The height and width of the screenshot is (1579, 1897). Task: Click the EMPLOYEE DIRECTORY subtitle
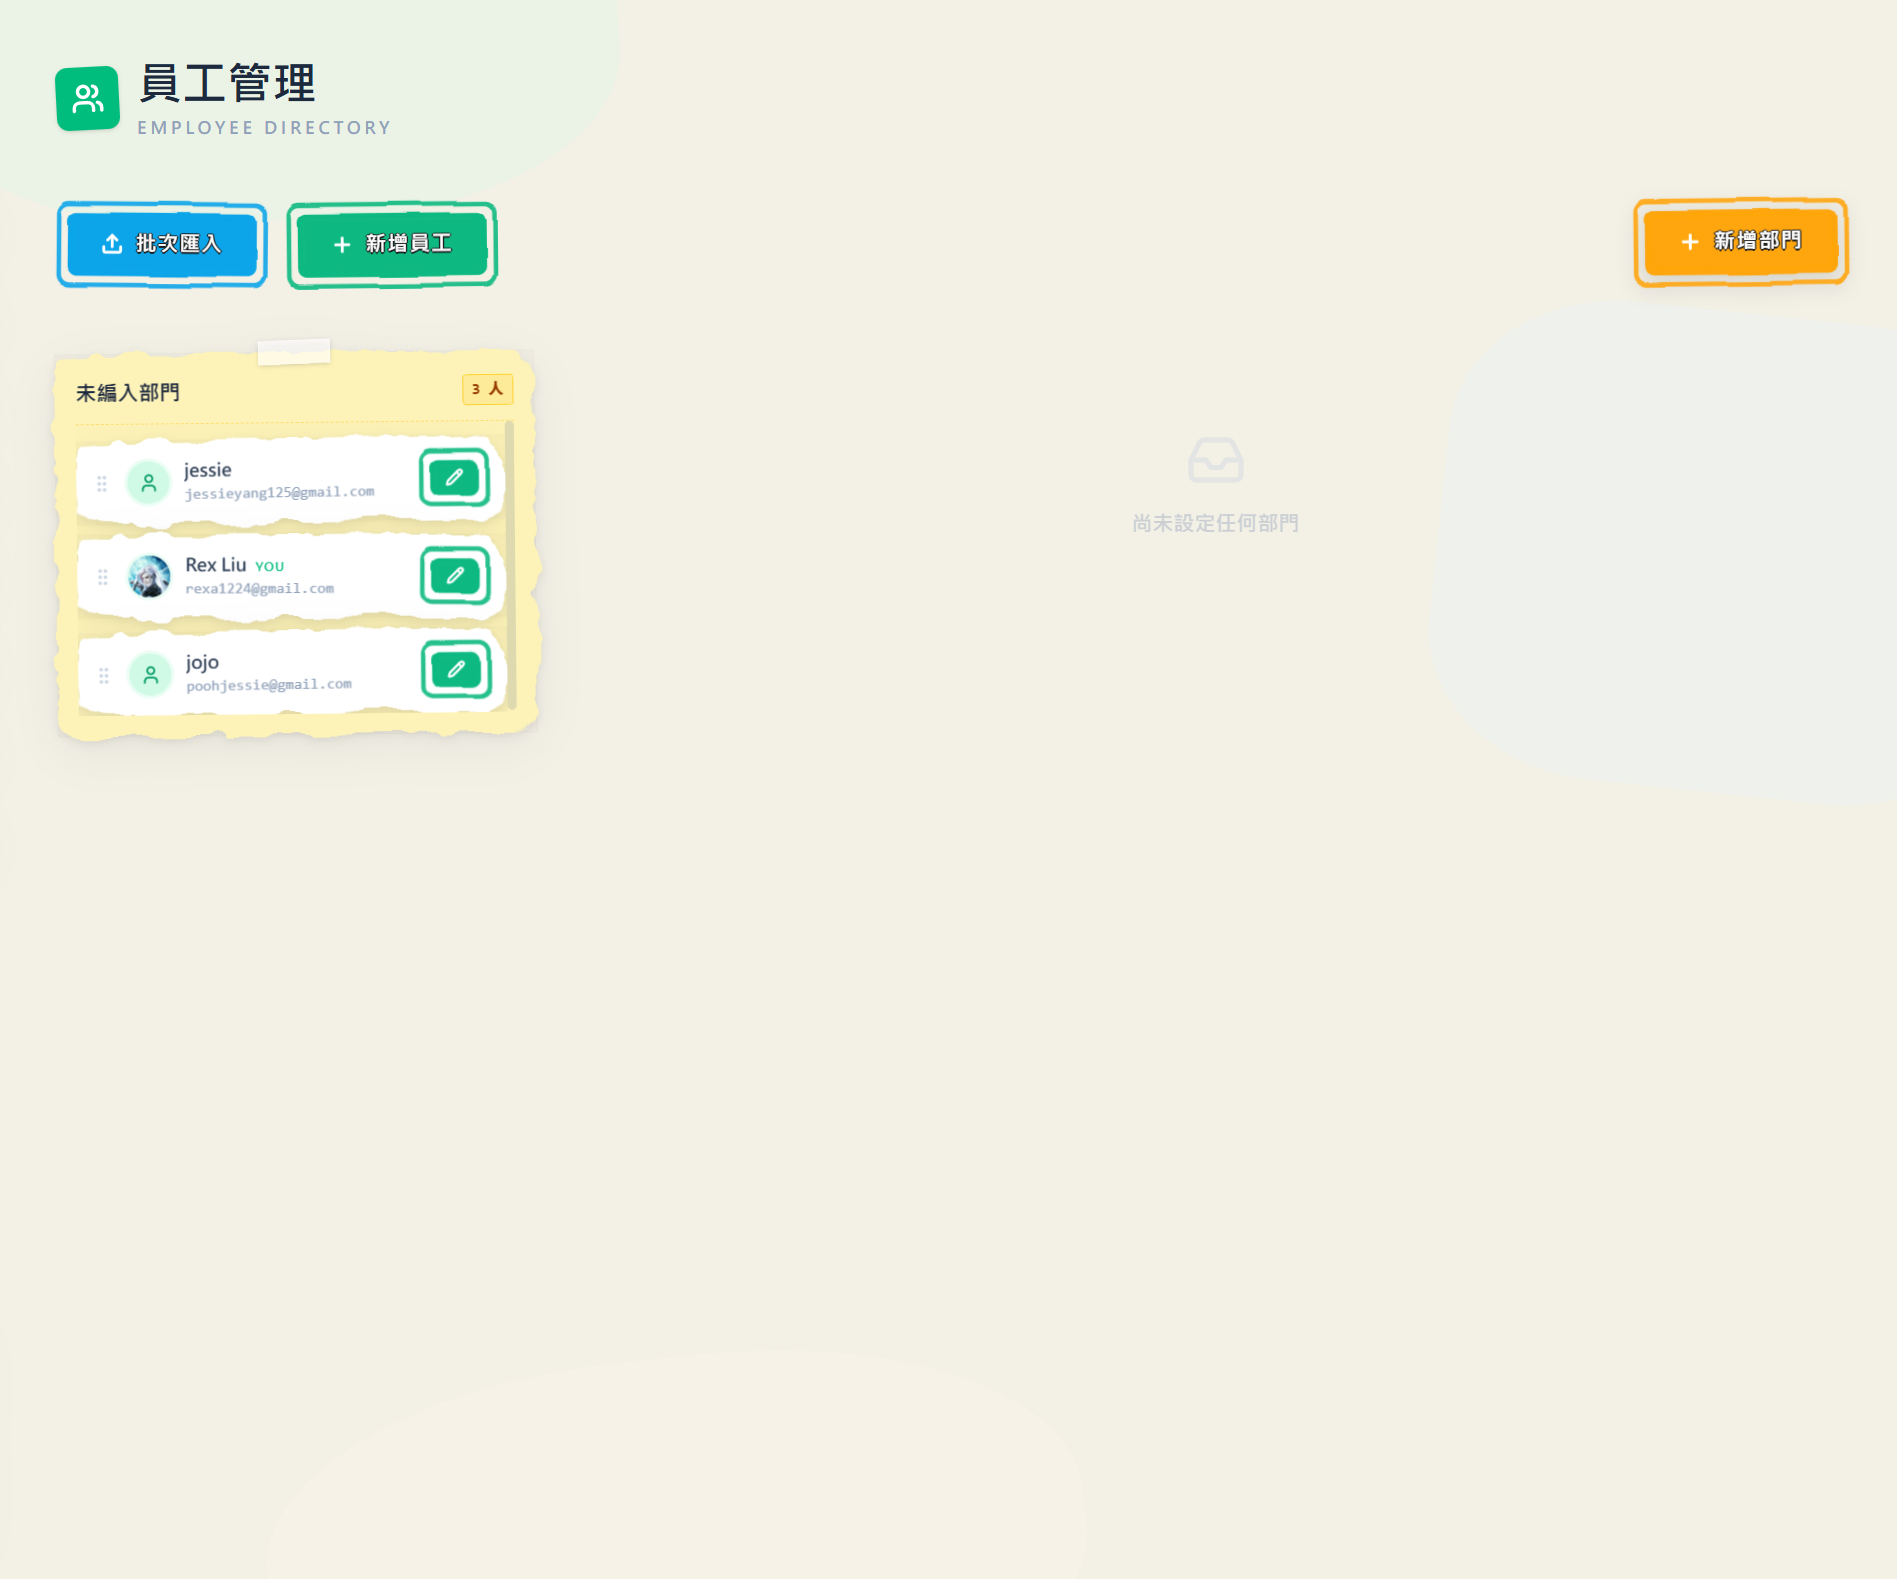coord(264,128)
